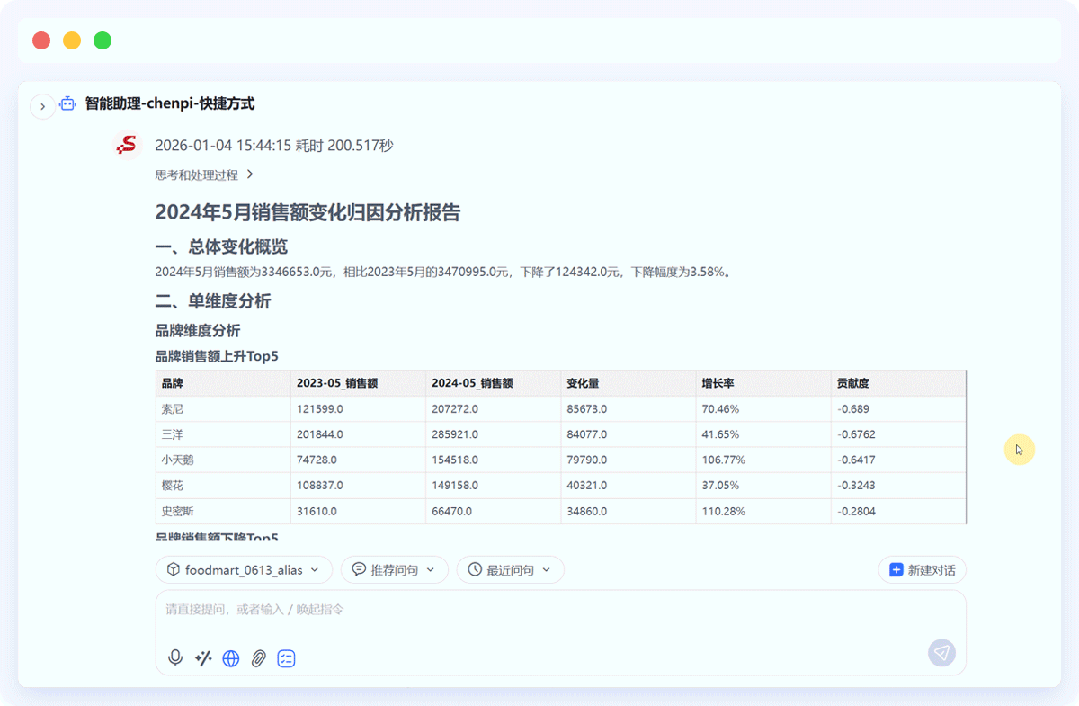This screenshot has width=1079, height=706.
Task: Toggle the globe web search icon
Action: pos(231,658)
